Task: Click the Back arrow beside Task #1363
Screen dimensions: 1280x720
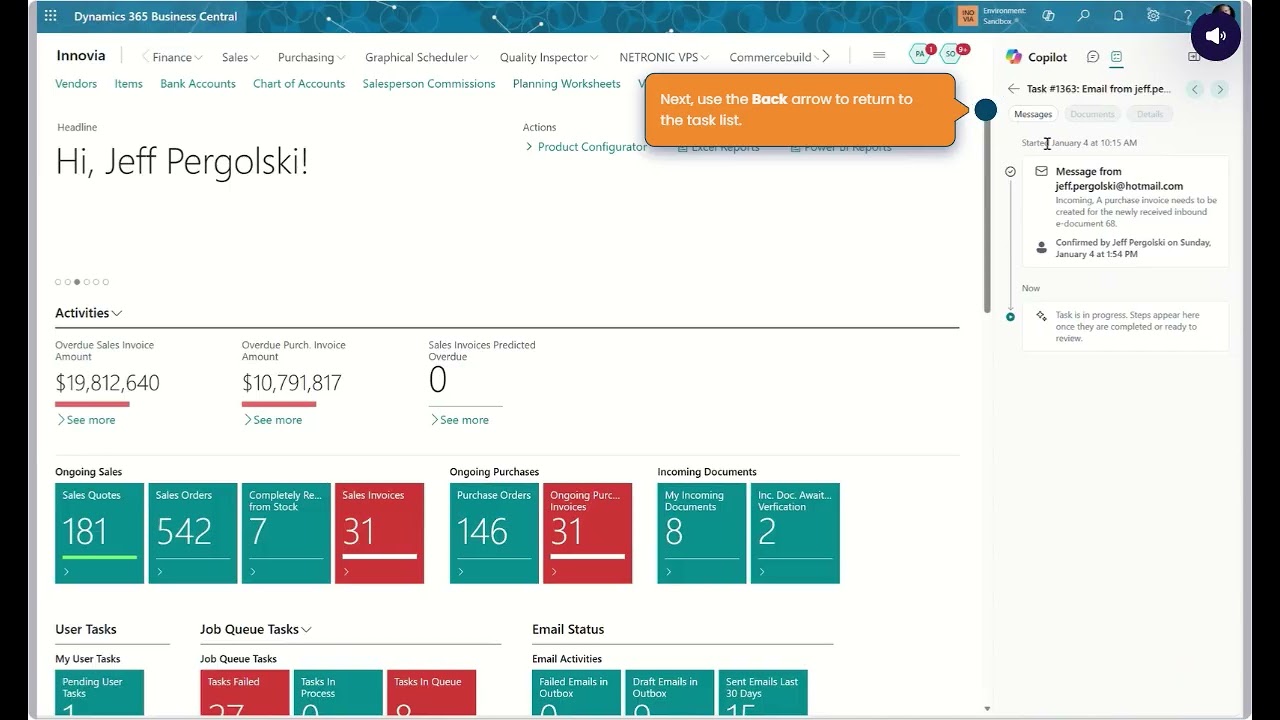Action: 1014,89
